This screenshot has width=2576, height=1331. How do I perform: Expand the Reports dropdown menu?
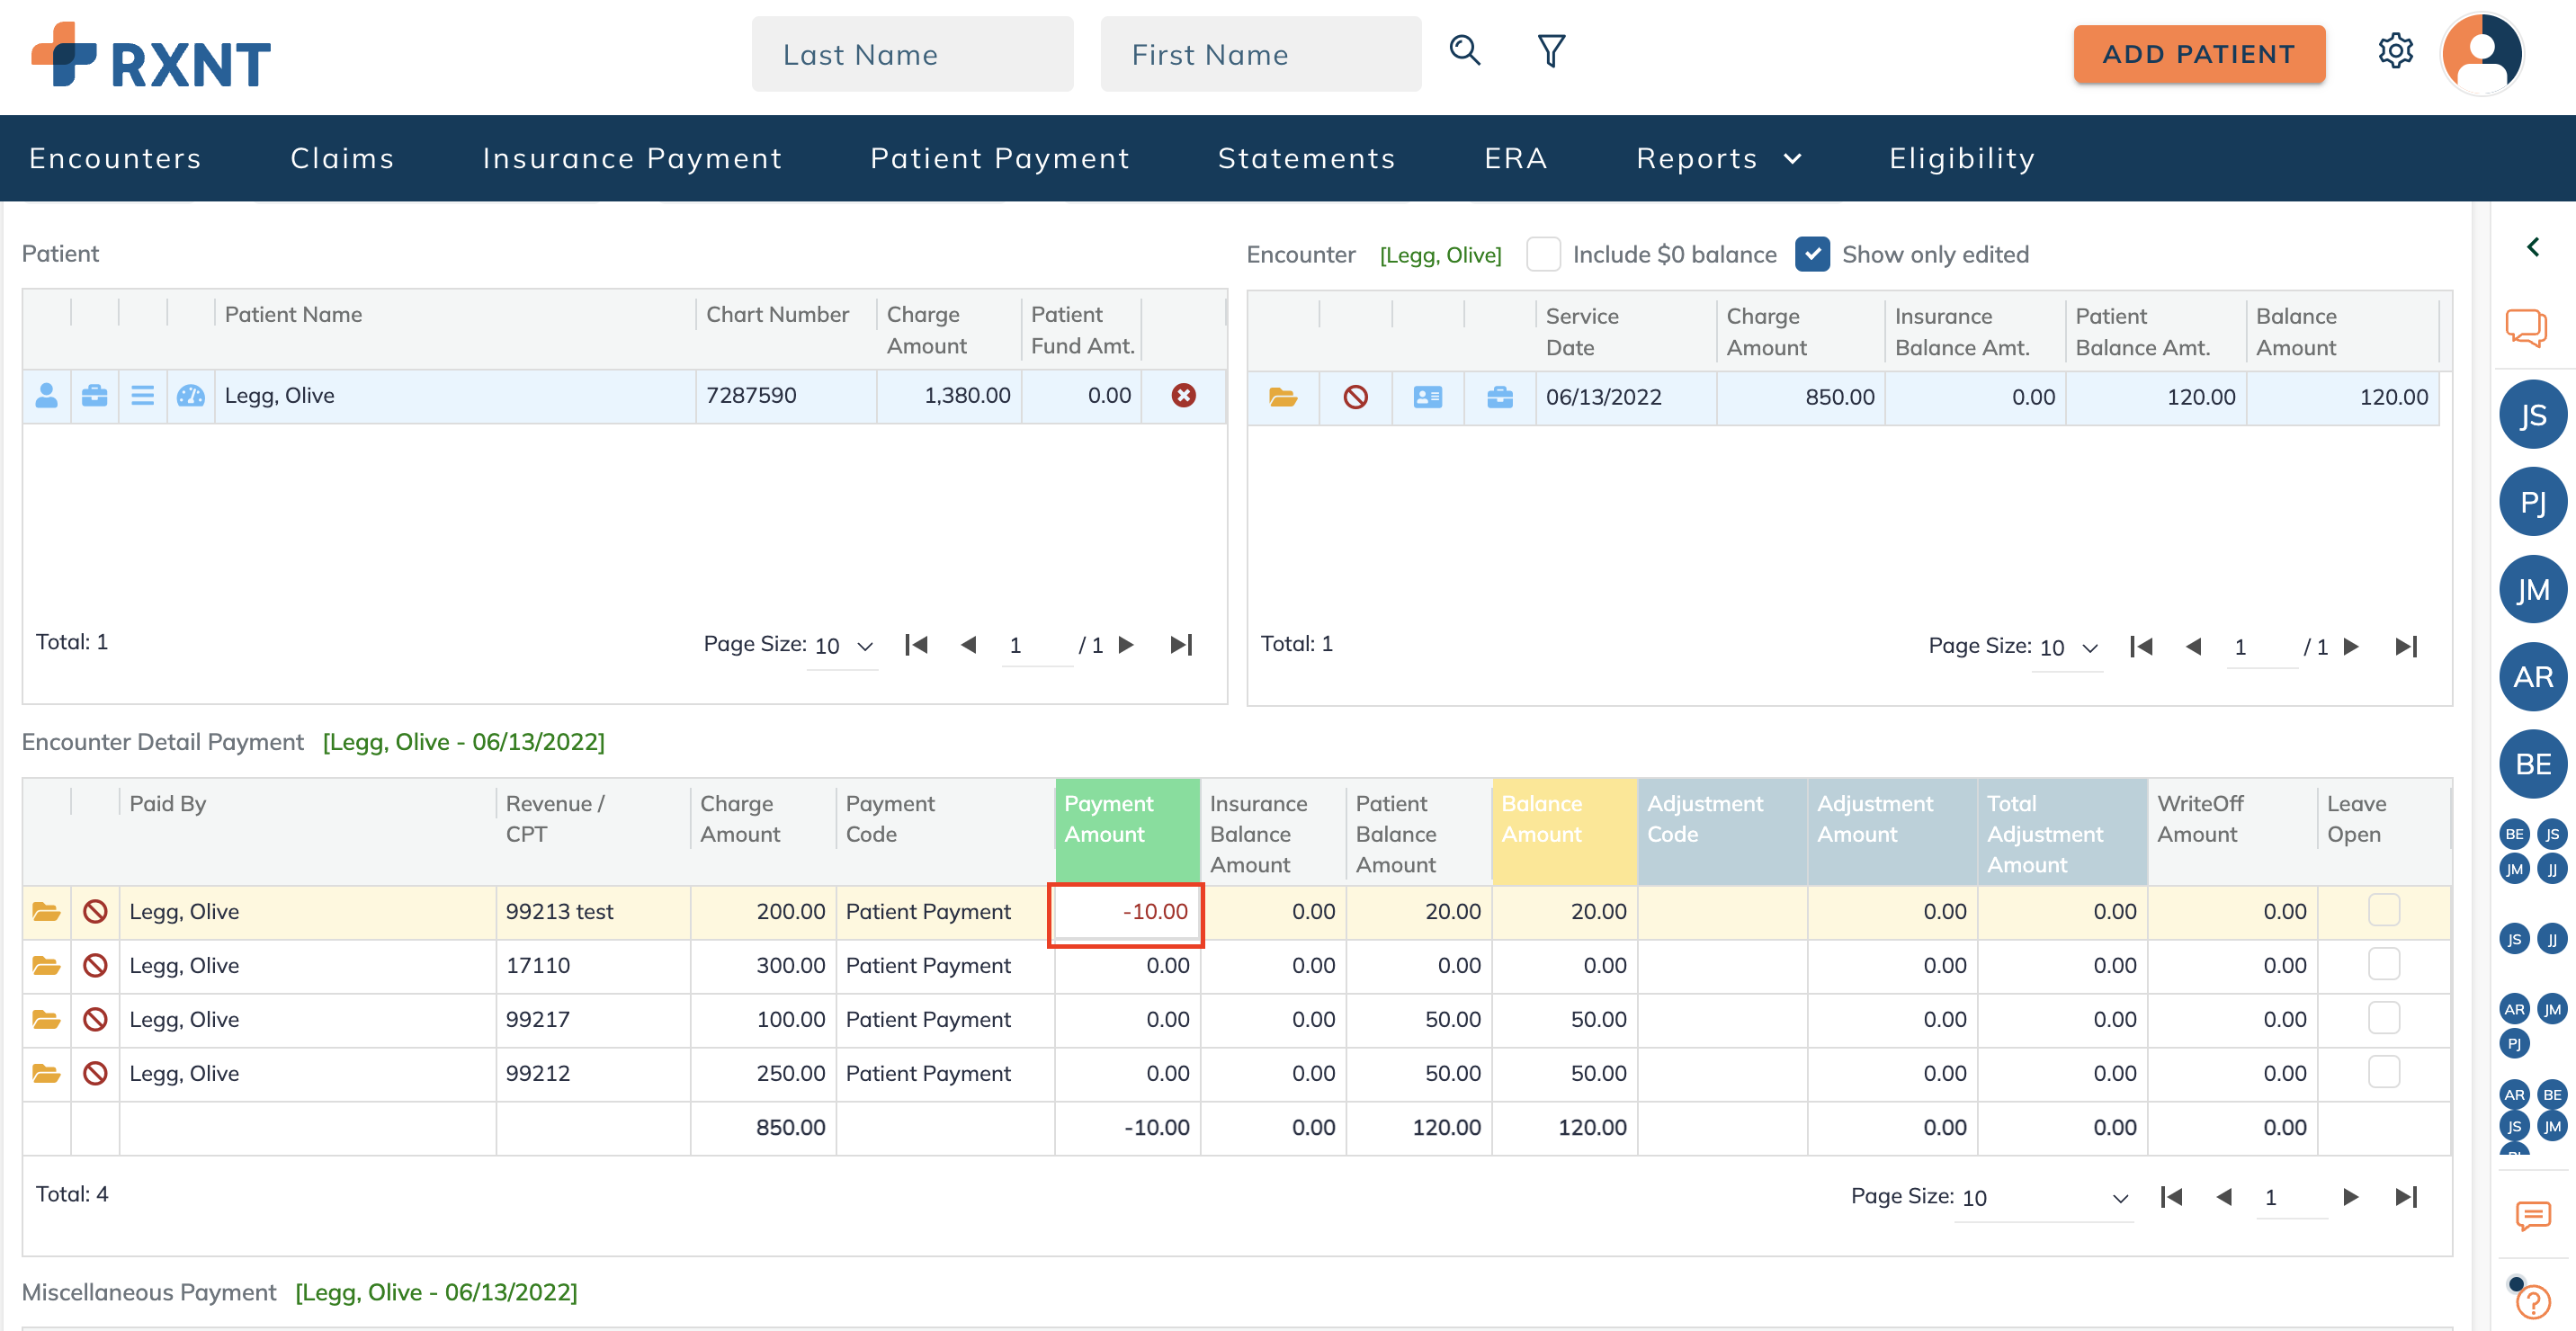[1718, 159]
